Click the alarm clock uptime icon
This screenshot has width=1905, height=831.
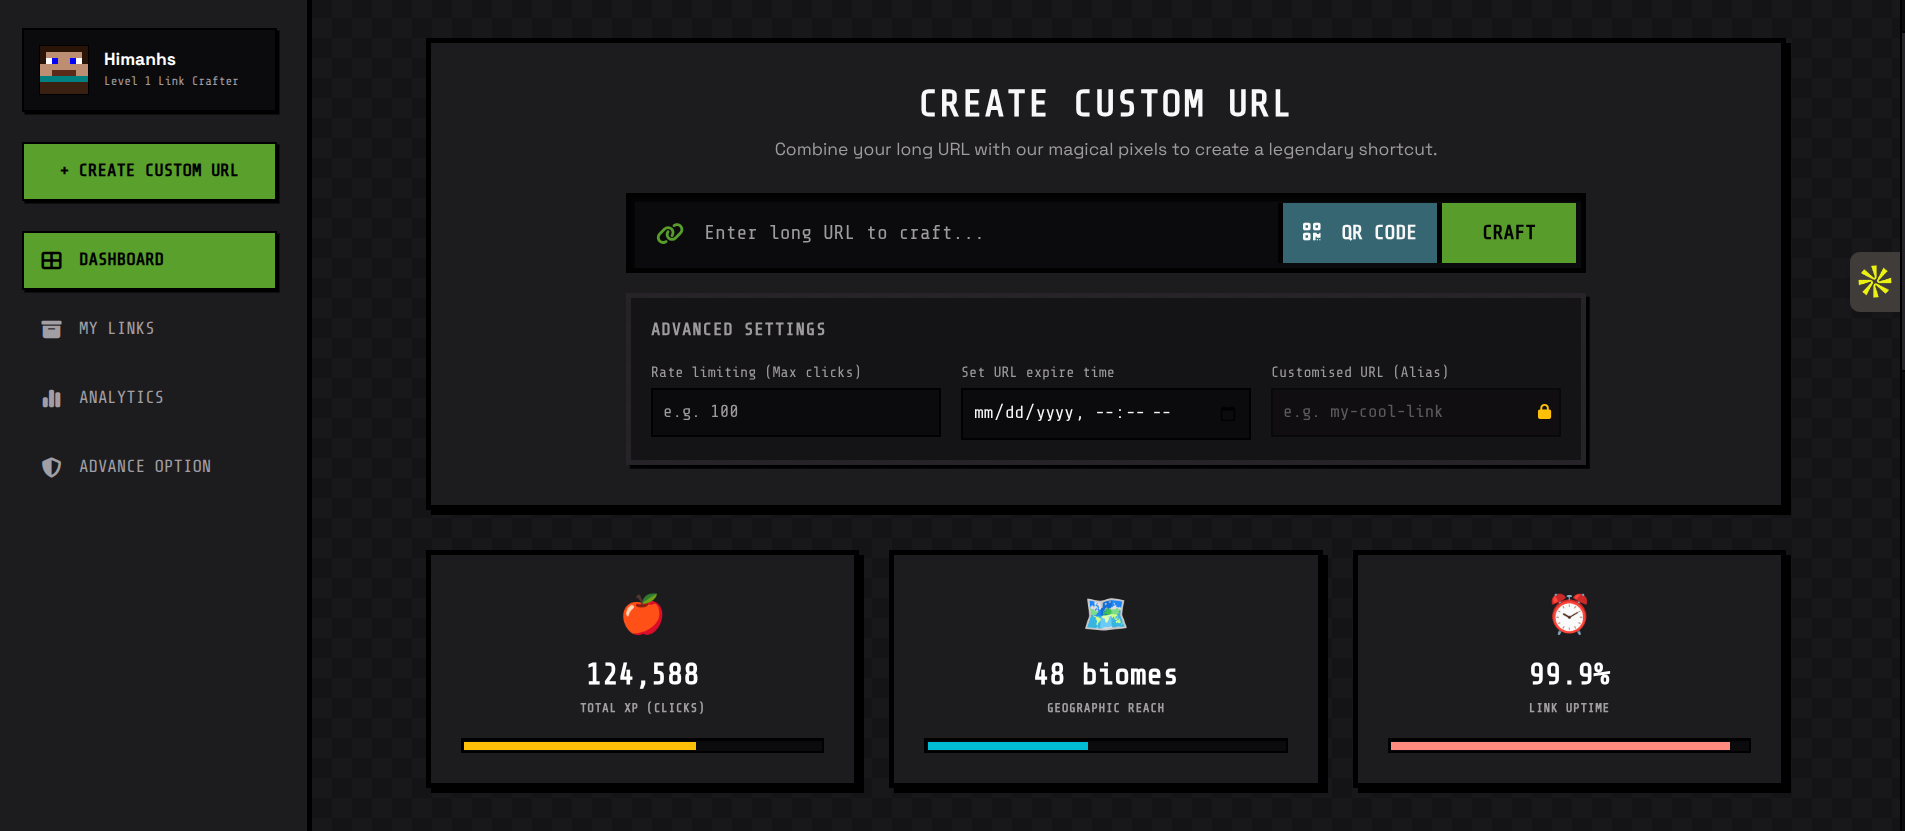point(1569,614)
